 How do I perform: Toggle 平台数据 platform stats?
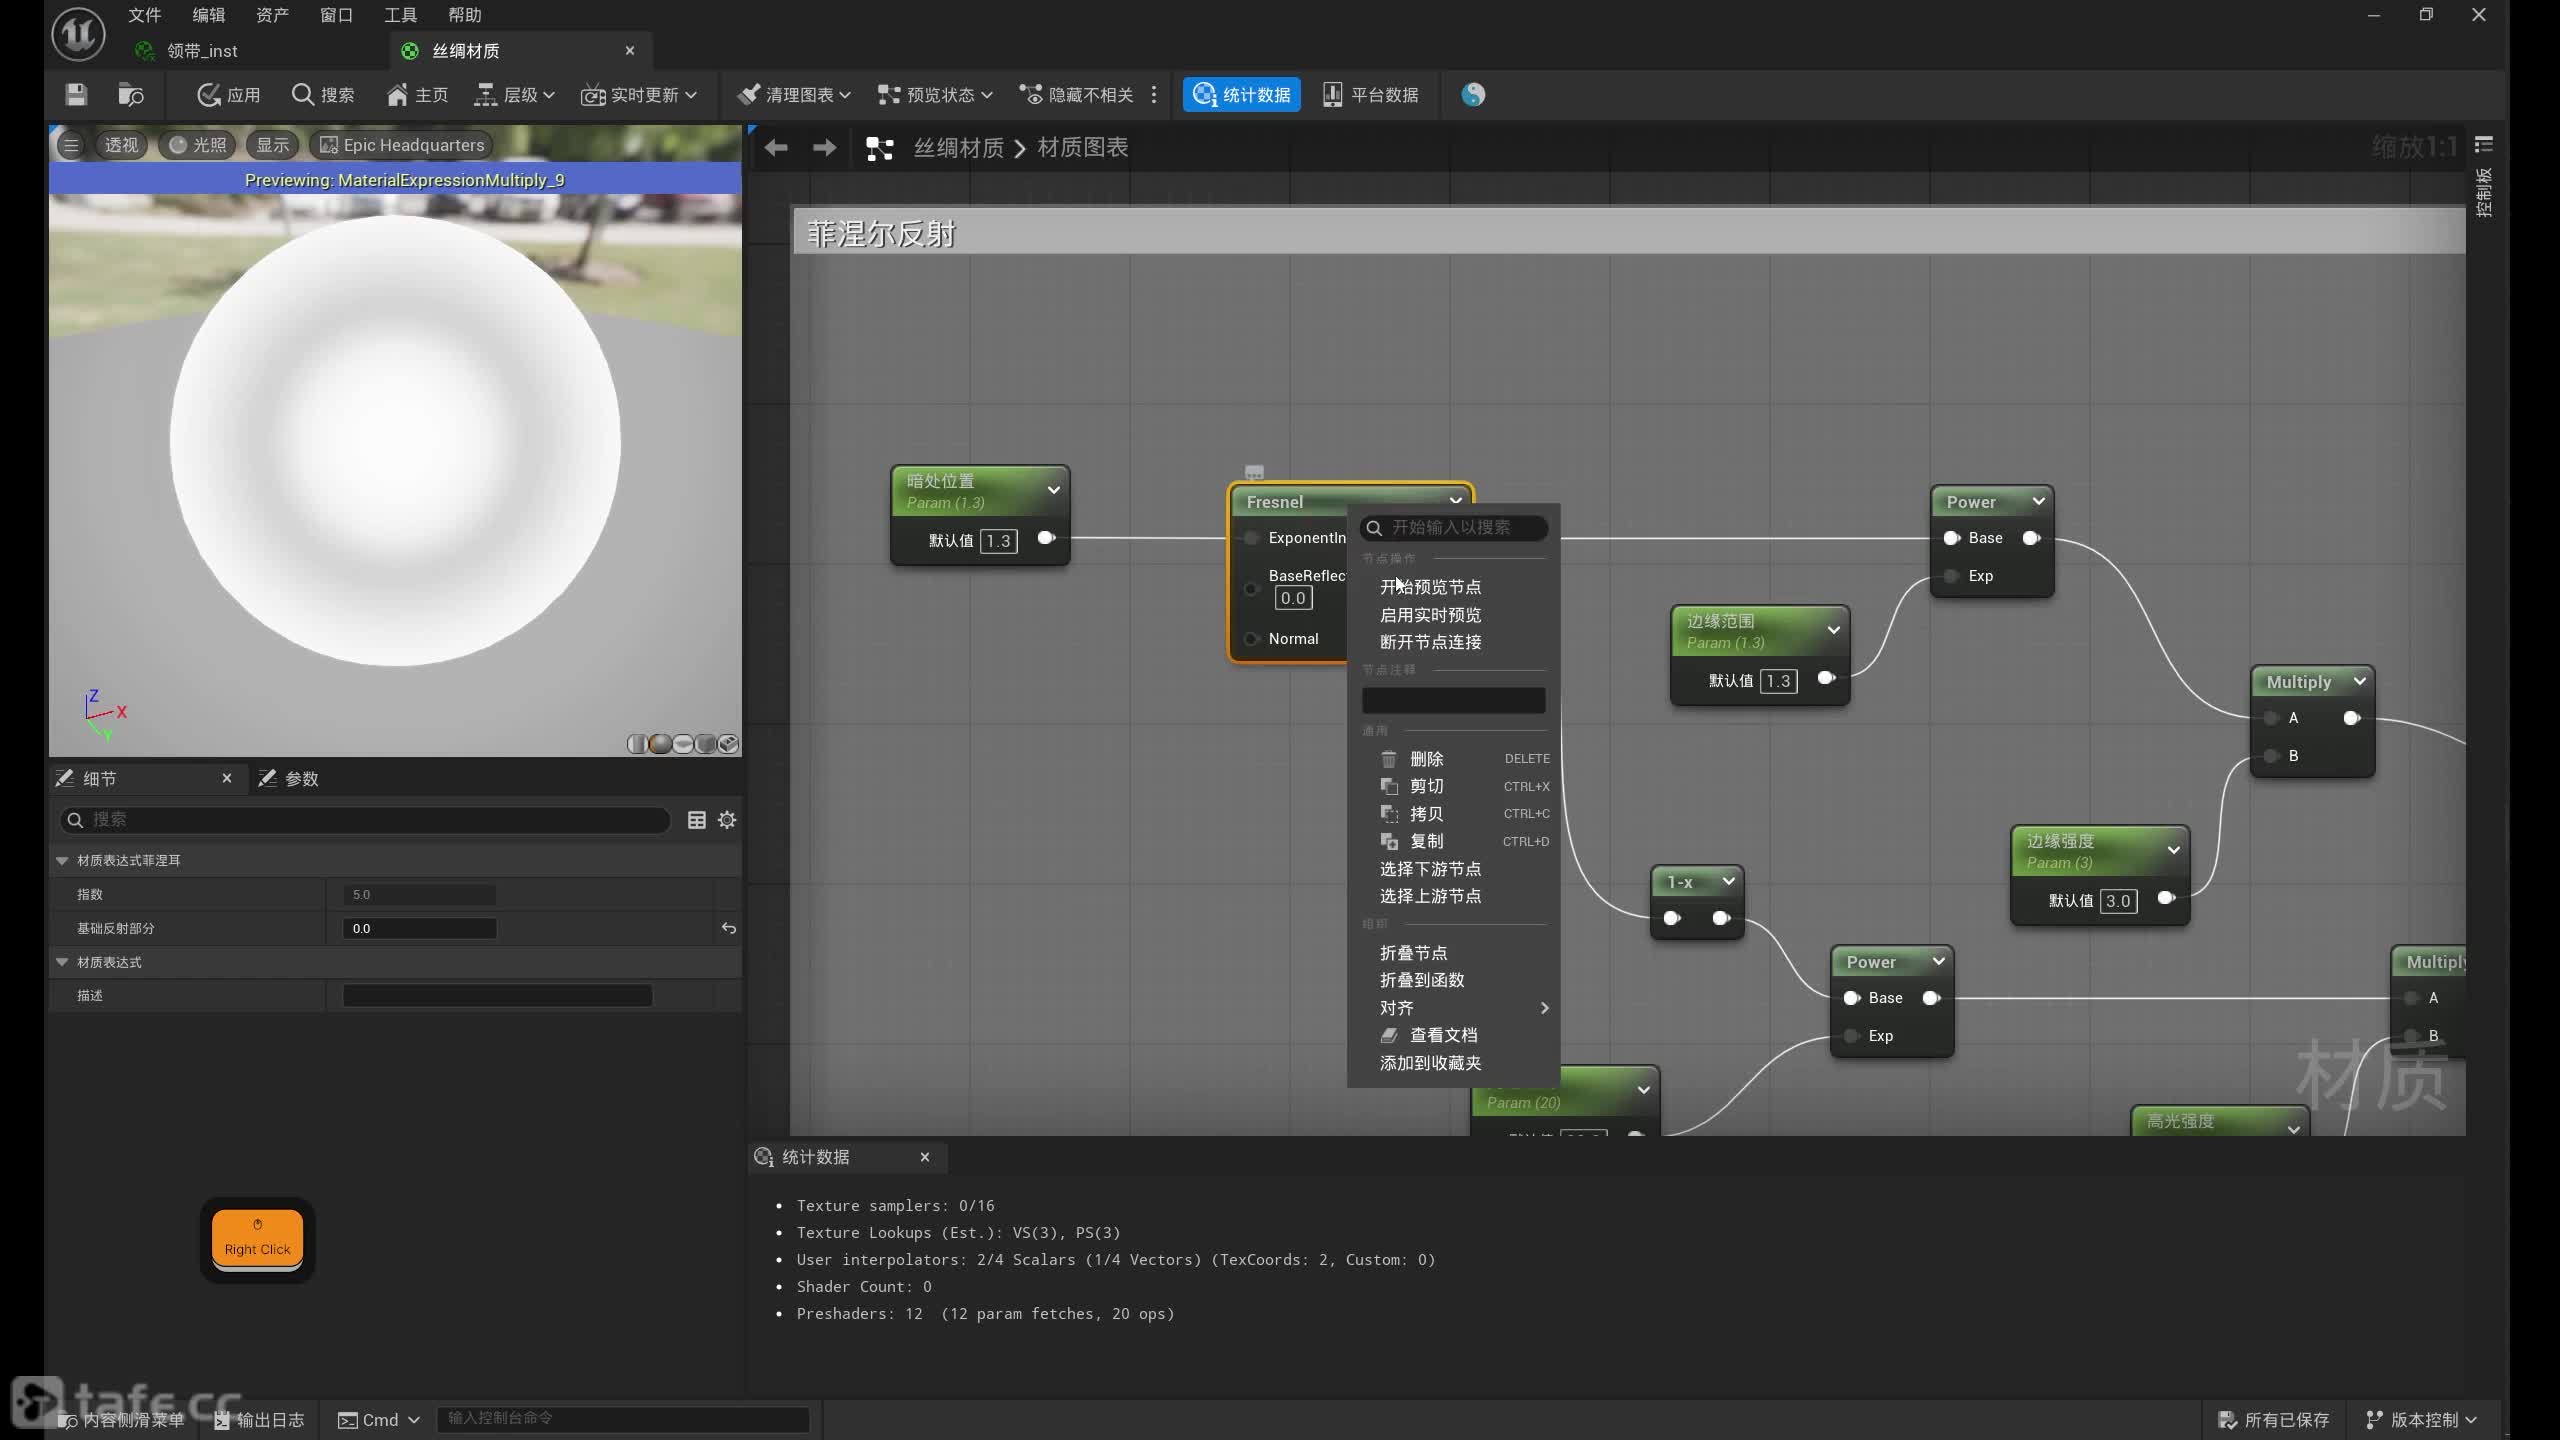[1370, 95]
